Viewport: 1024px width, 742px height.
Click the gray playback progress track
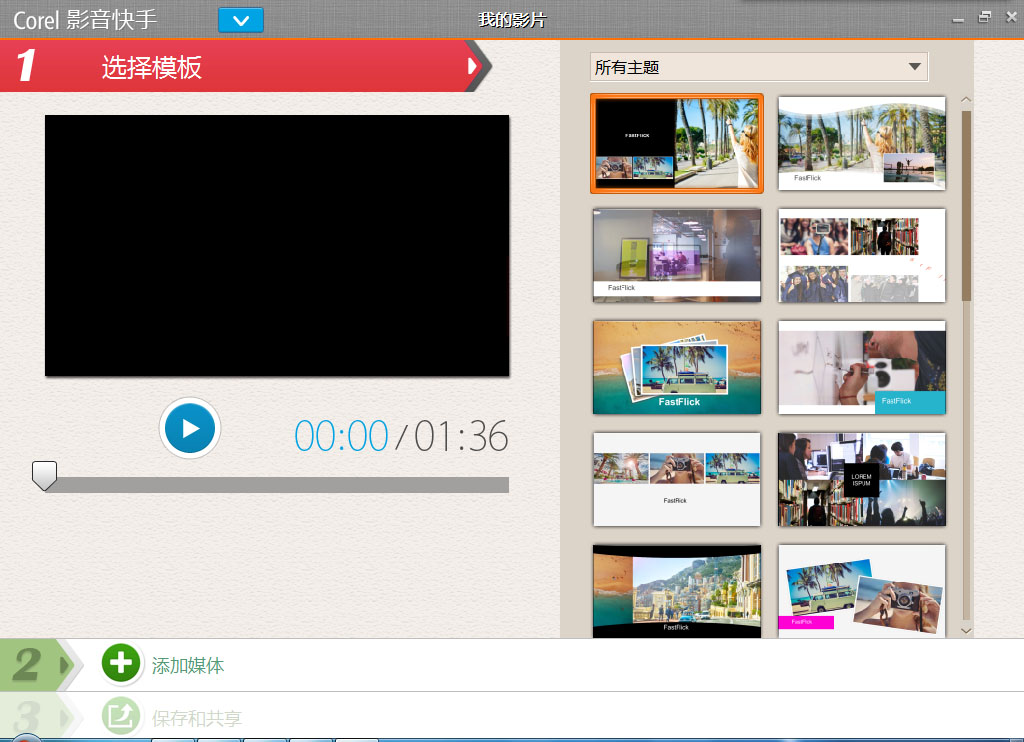[277, 485]
